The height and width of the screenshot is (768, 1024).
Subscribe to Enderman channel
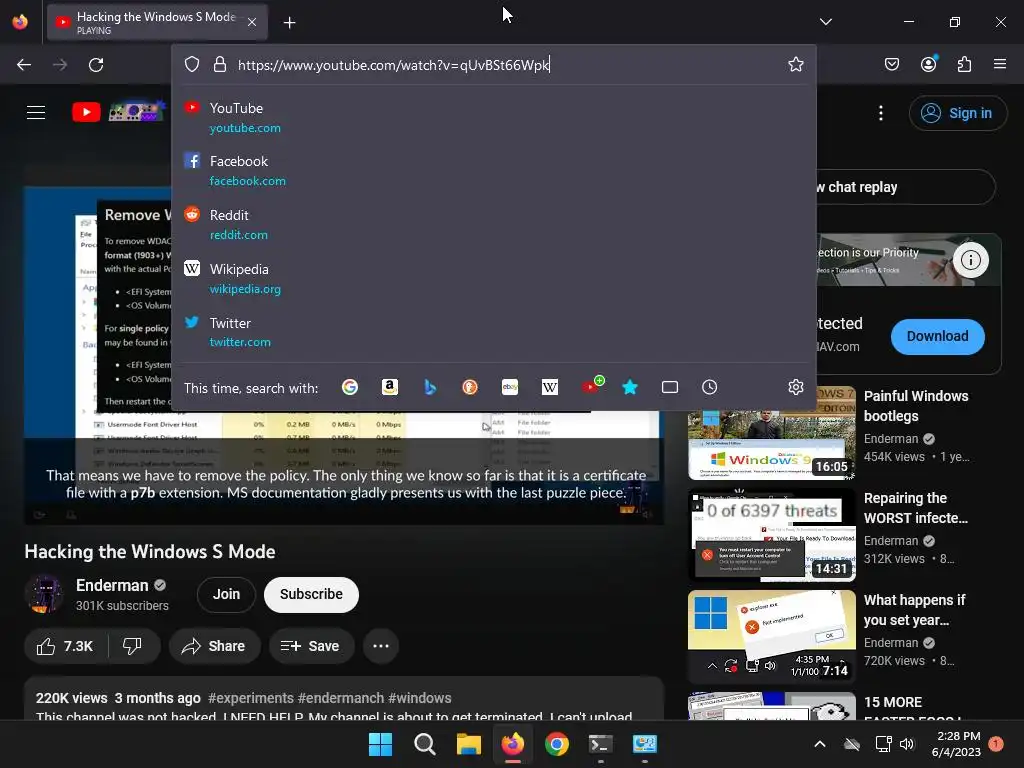coord(311,594)
